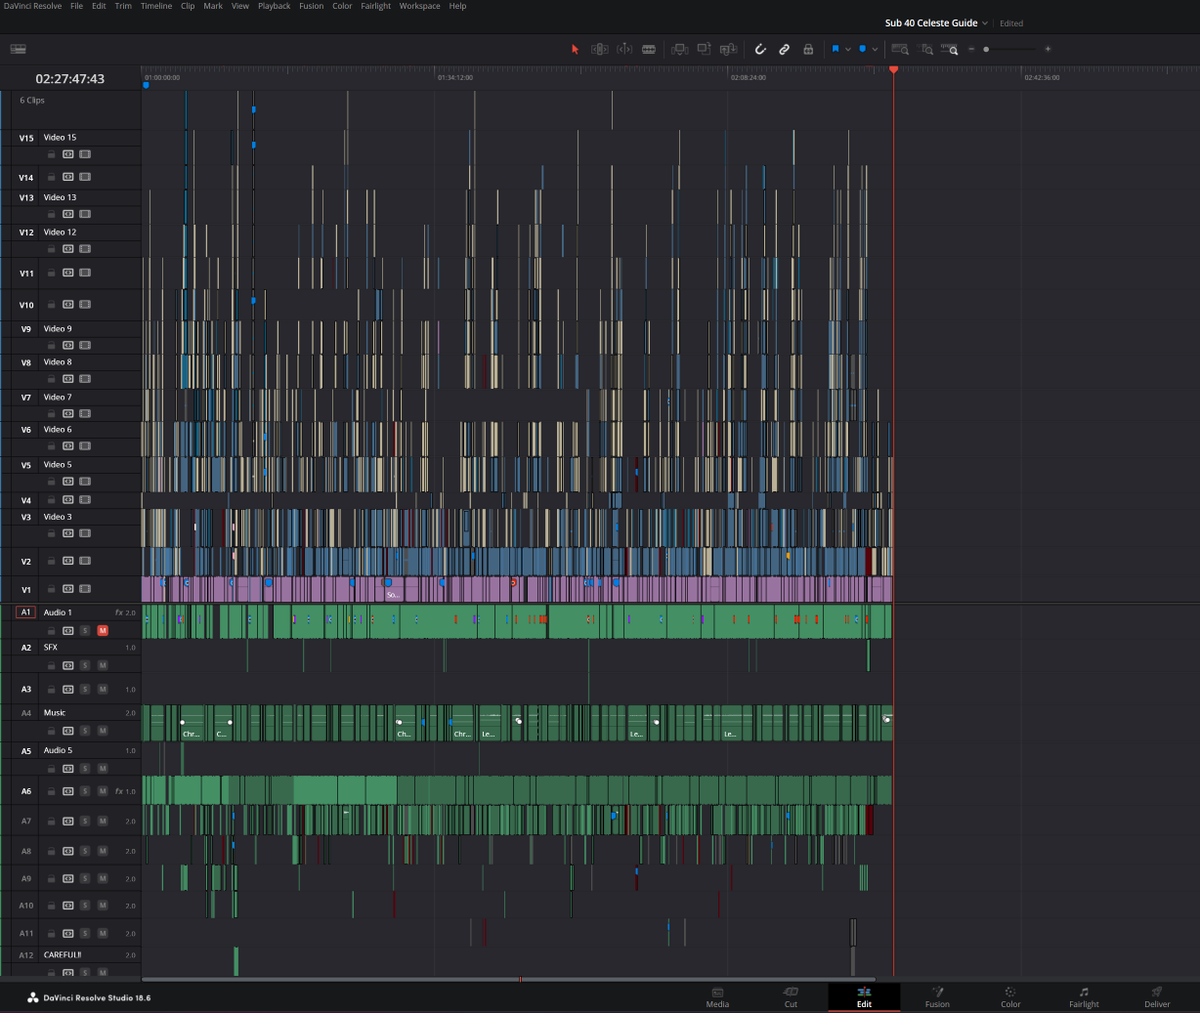Toggle the Linked Selection chain icon
The width and height of the screenshot is (1200, 1013).
[x=784, y=49]
